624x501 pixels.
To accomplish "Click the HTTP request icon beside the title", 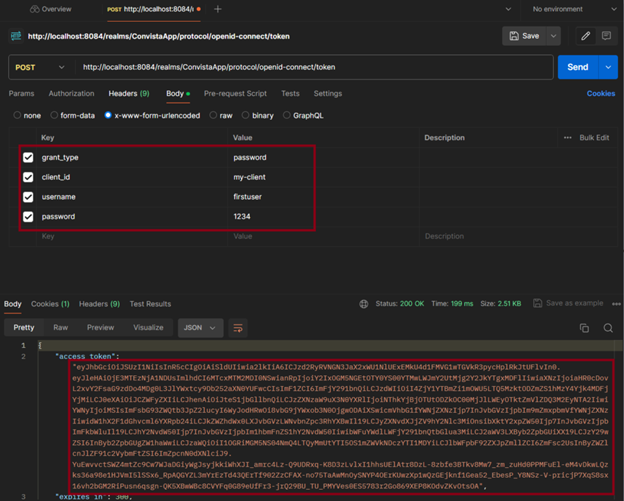I will click(x=16, y=36).
